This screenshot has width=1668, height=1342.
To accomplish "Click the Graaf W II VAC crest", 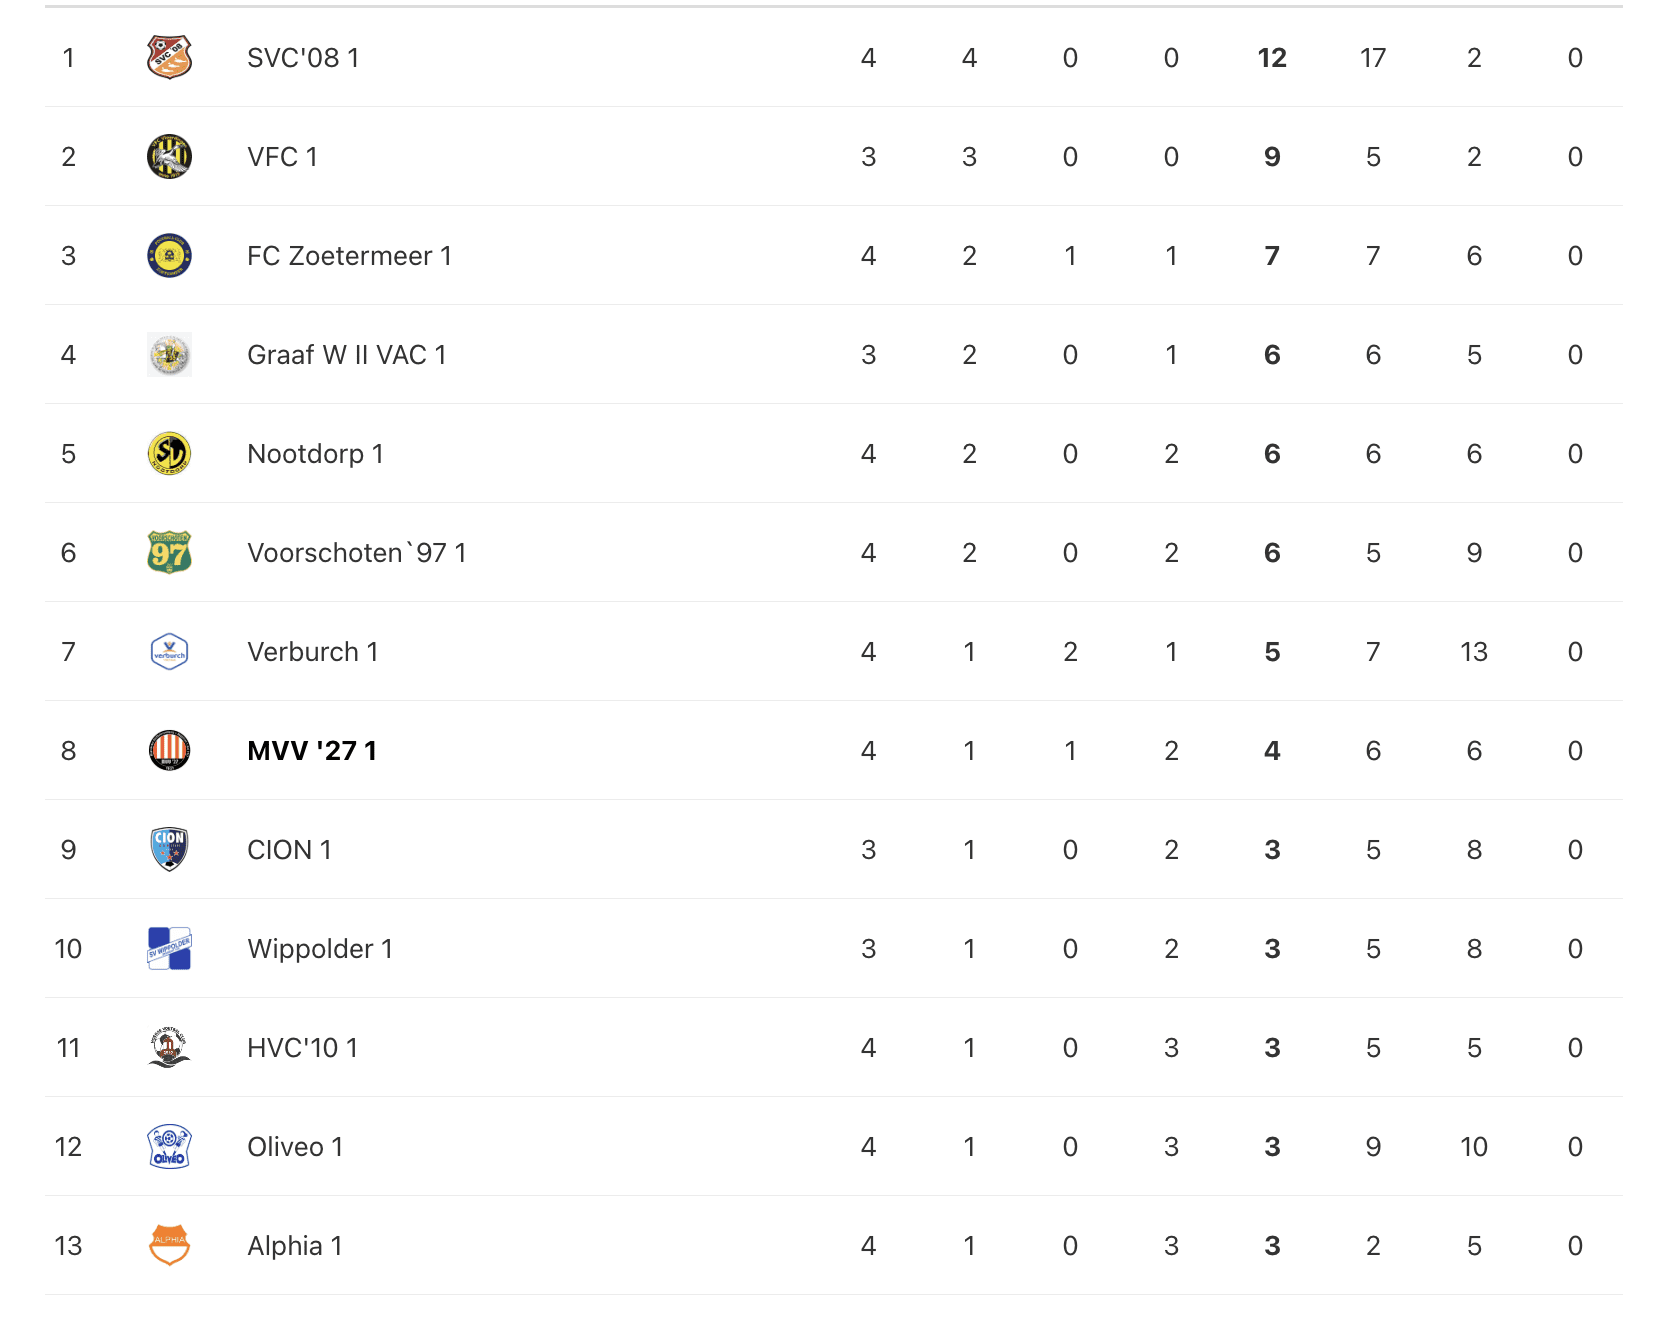I will pyautogui.click(x=169, y=355).
